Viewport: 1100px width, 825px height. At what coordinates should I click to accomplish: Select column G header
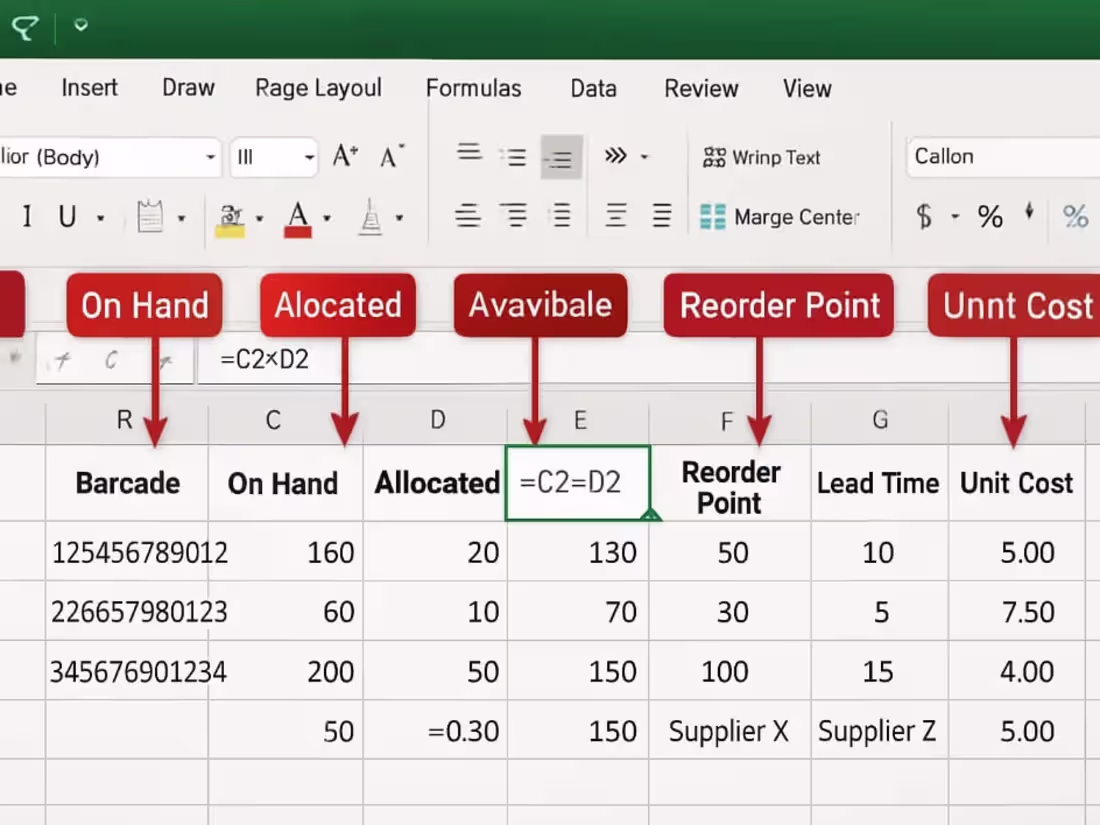(880, 421)
